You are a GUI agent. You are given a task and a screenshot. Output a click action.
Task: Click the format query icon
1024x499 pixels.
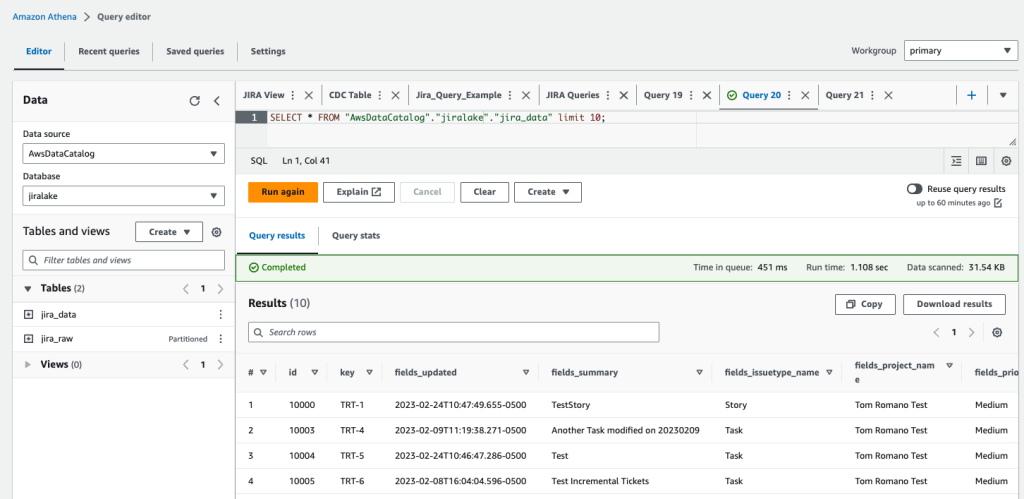coord(956,161)
